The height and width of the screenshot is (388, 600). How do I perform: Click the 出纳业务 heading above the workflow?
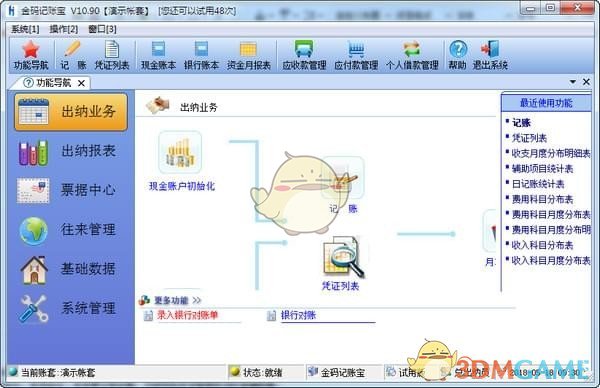point(199,108)
